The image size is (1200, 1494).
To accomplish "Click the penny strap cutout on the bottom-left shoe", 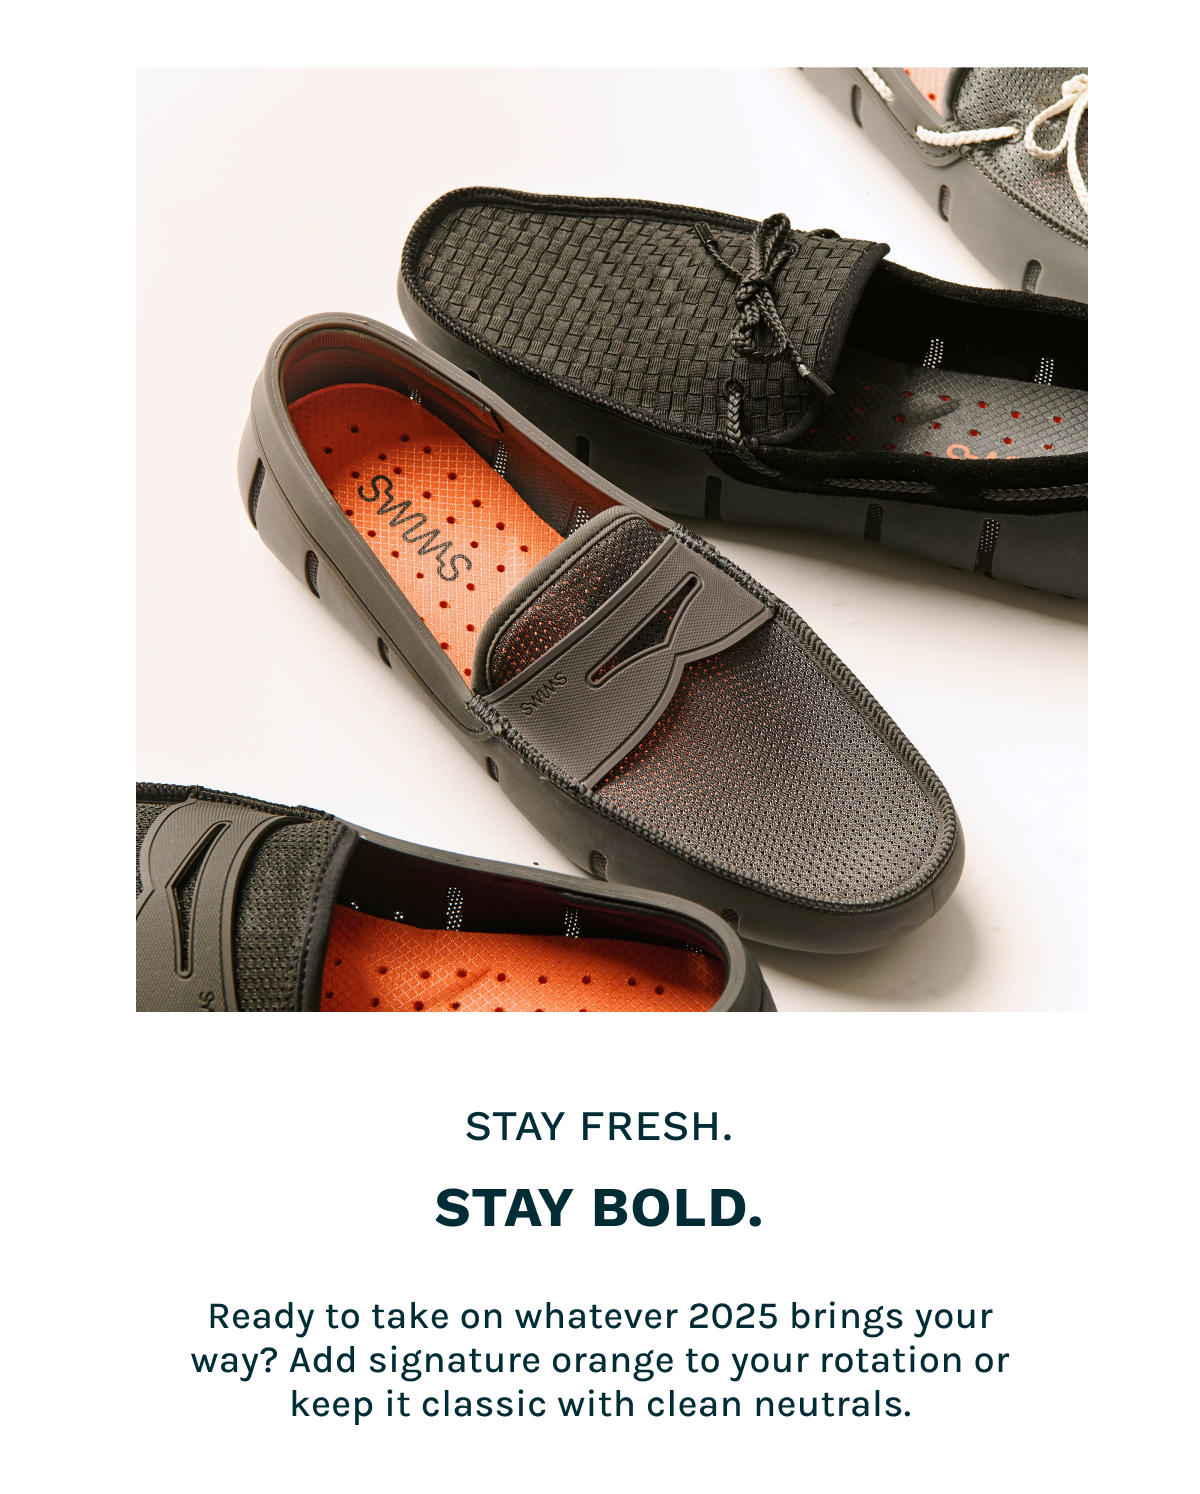I will click(186, 896).
